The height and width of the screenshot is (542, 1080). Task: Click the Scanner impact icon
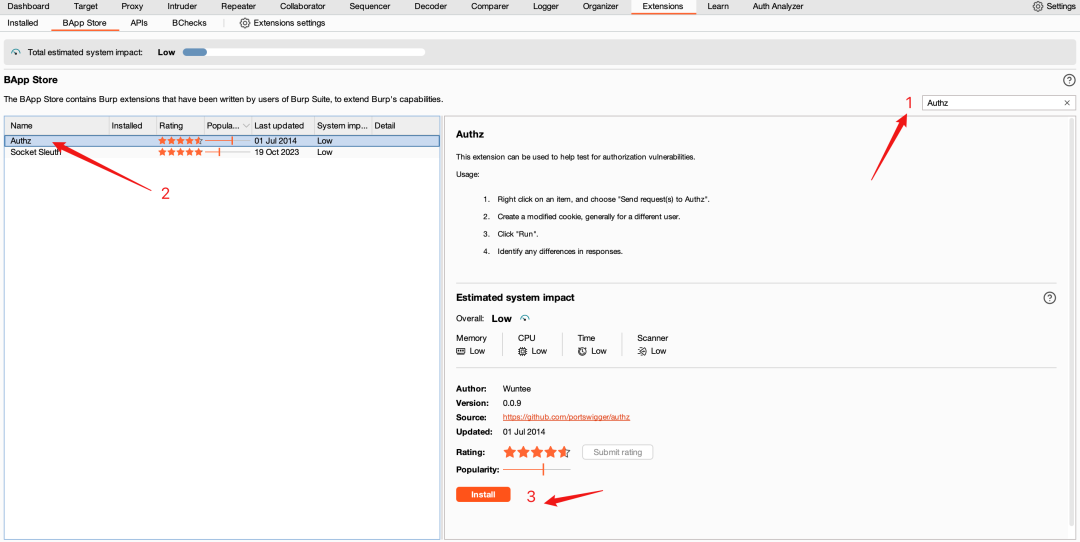tap(642, 351)
